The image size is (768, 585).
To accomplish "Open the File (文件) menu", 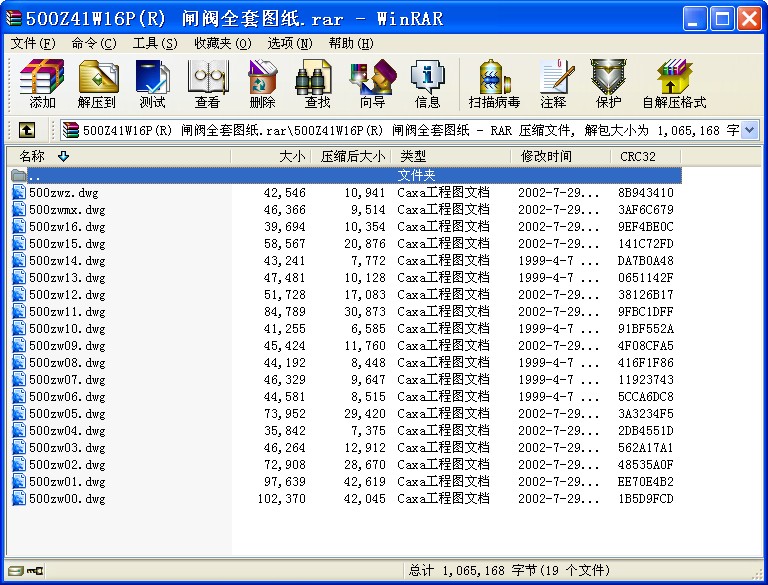I will tap(33, 43).
